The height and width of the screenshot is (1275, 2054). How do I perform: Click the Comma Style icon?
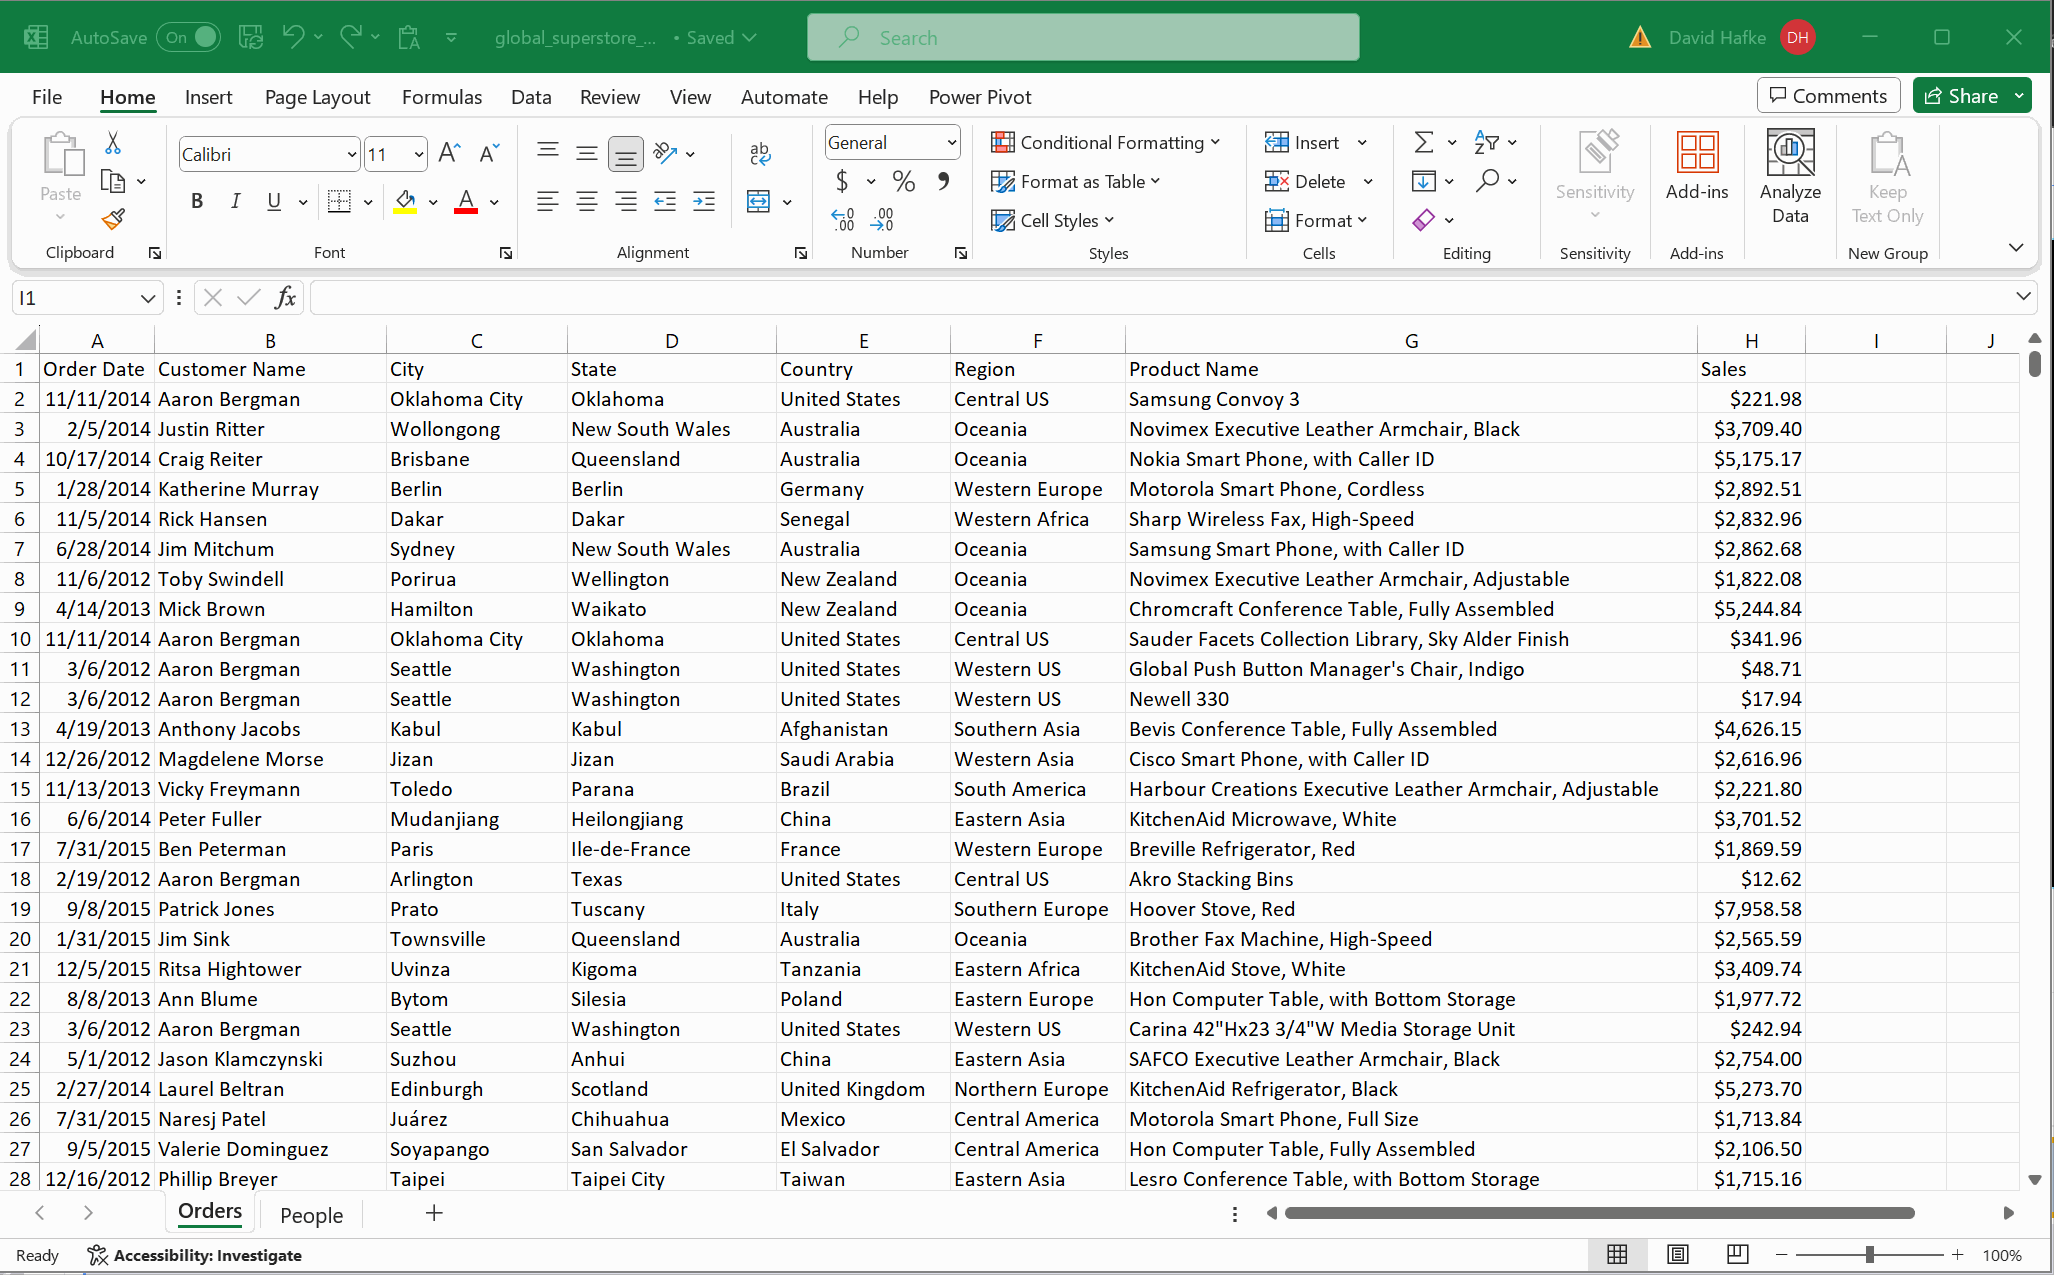pyautogui.click(x=943, y=181)
